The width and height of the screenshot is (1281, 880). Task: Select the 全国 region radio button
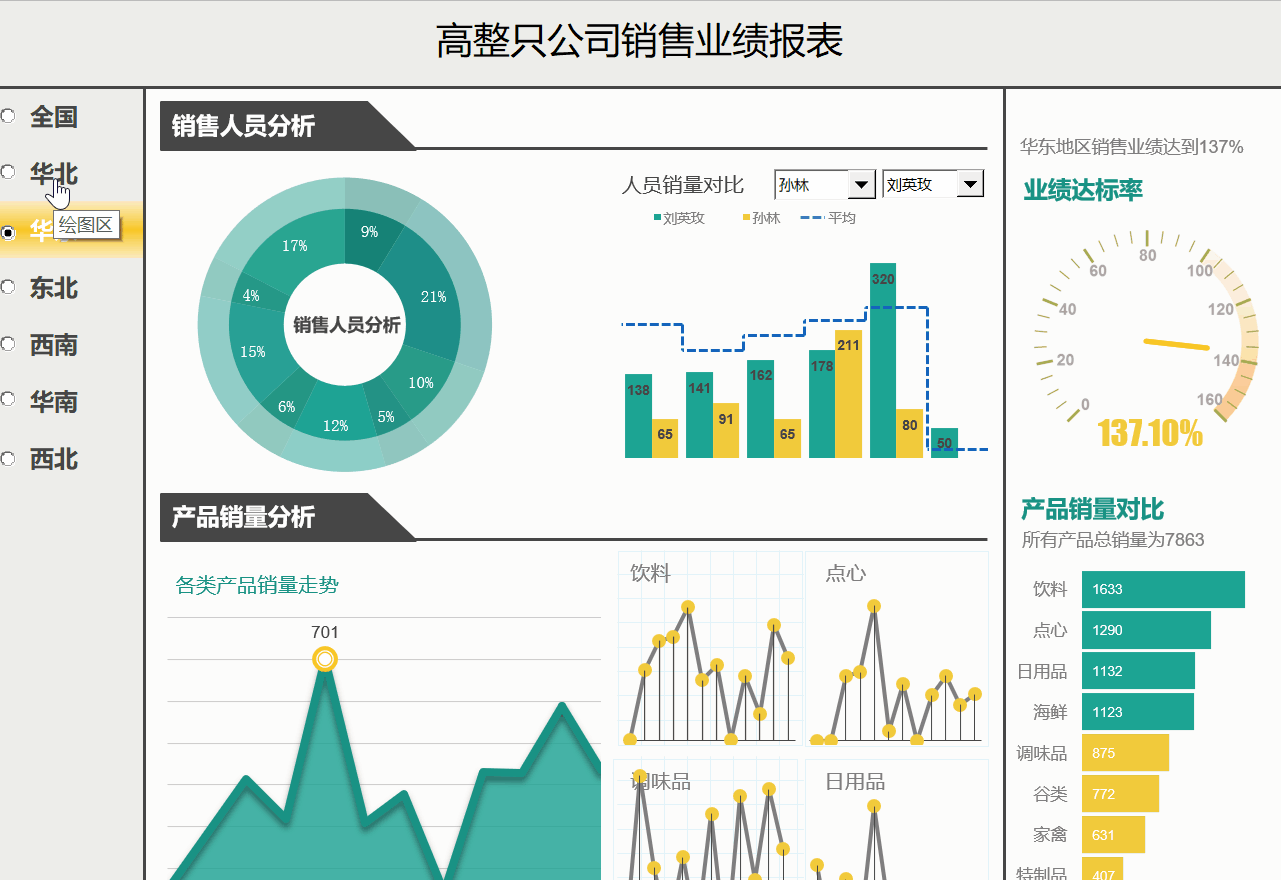pyautogui.click(x=8, y=116)
